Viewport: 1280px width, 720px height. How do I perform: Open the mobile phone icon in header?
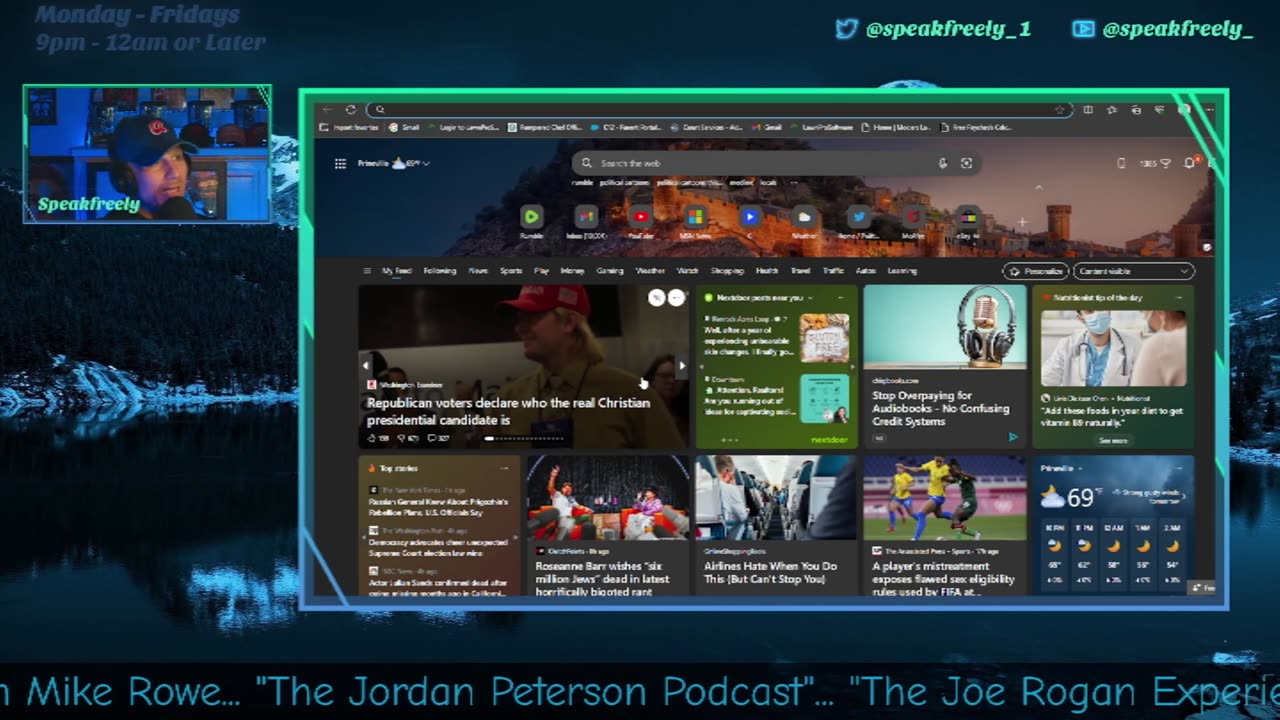pos(1121,163)
